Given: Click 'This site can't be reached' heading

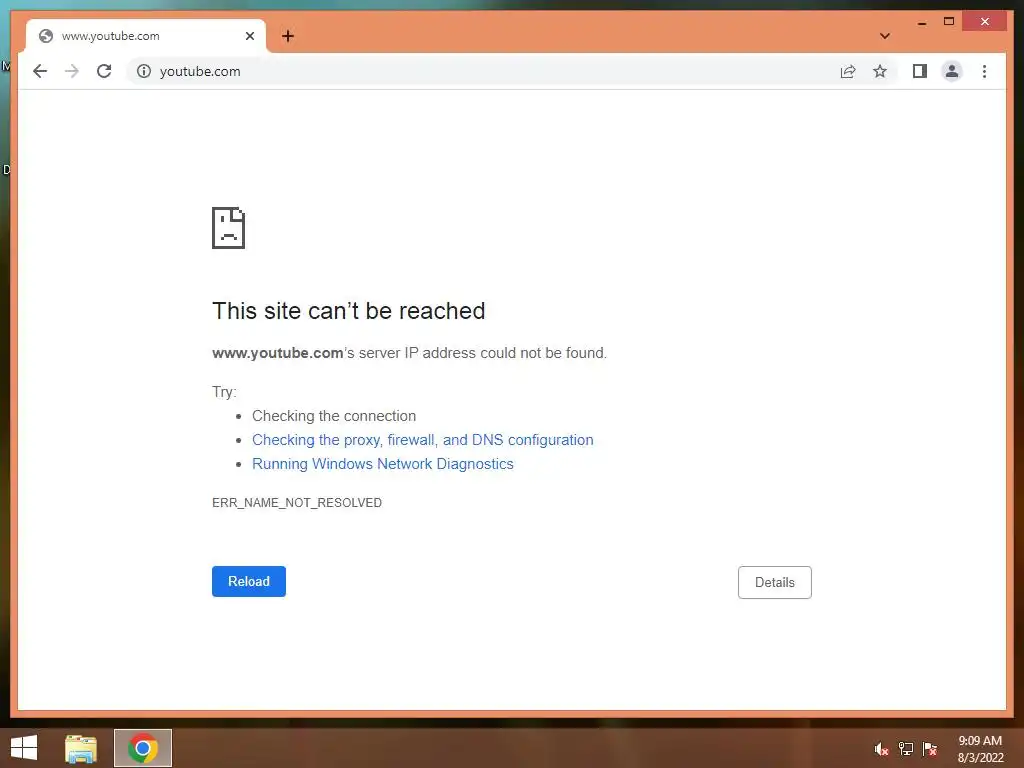Looking at the screenshot, I should [349, 311].
